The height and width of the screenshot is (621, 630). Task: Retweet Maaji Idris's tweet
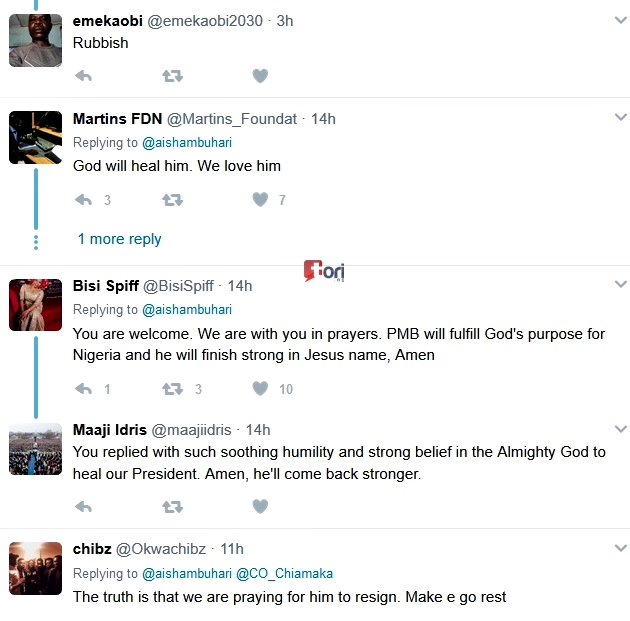pyautogui.click(x=172, y=507)
